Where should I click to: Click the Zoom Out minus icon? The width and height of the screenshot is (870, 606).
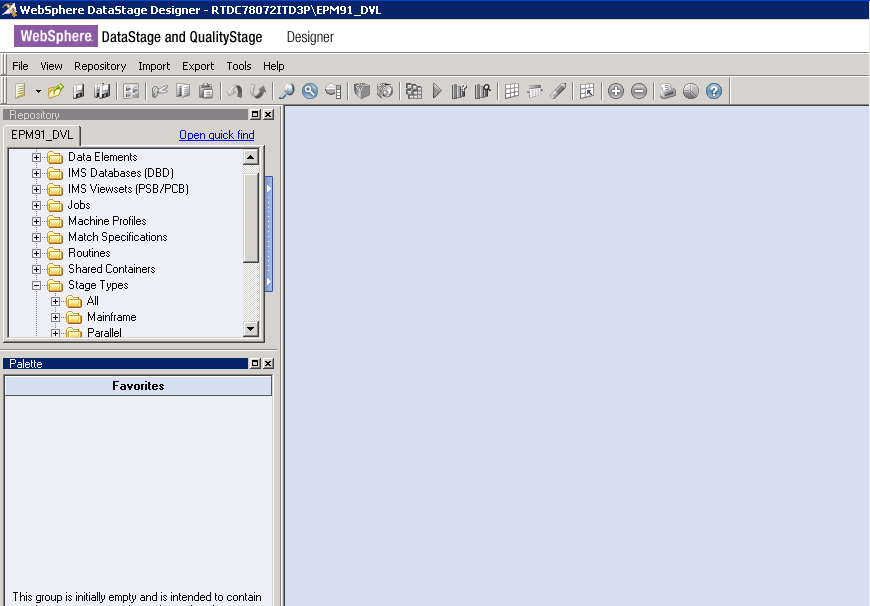pyautogui.click(x=639, y=90)
